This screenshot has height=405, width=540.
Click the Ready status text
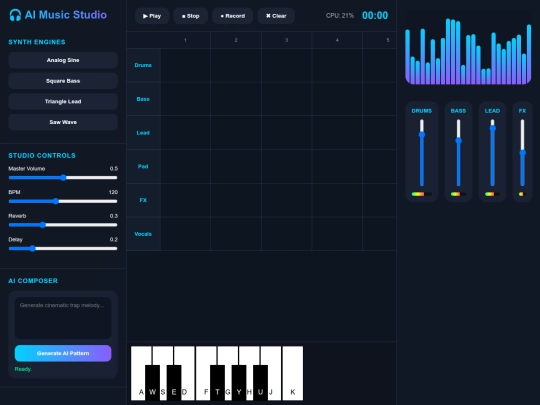(x=23, y=369)
